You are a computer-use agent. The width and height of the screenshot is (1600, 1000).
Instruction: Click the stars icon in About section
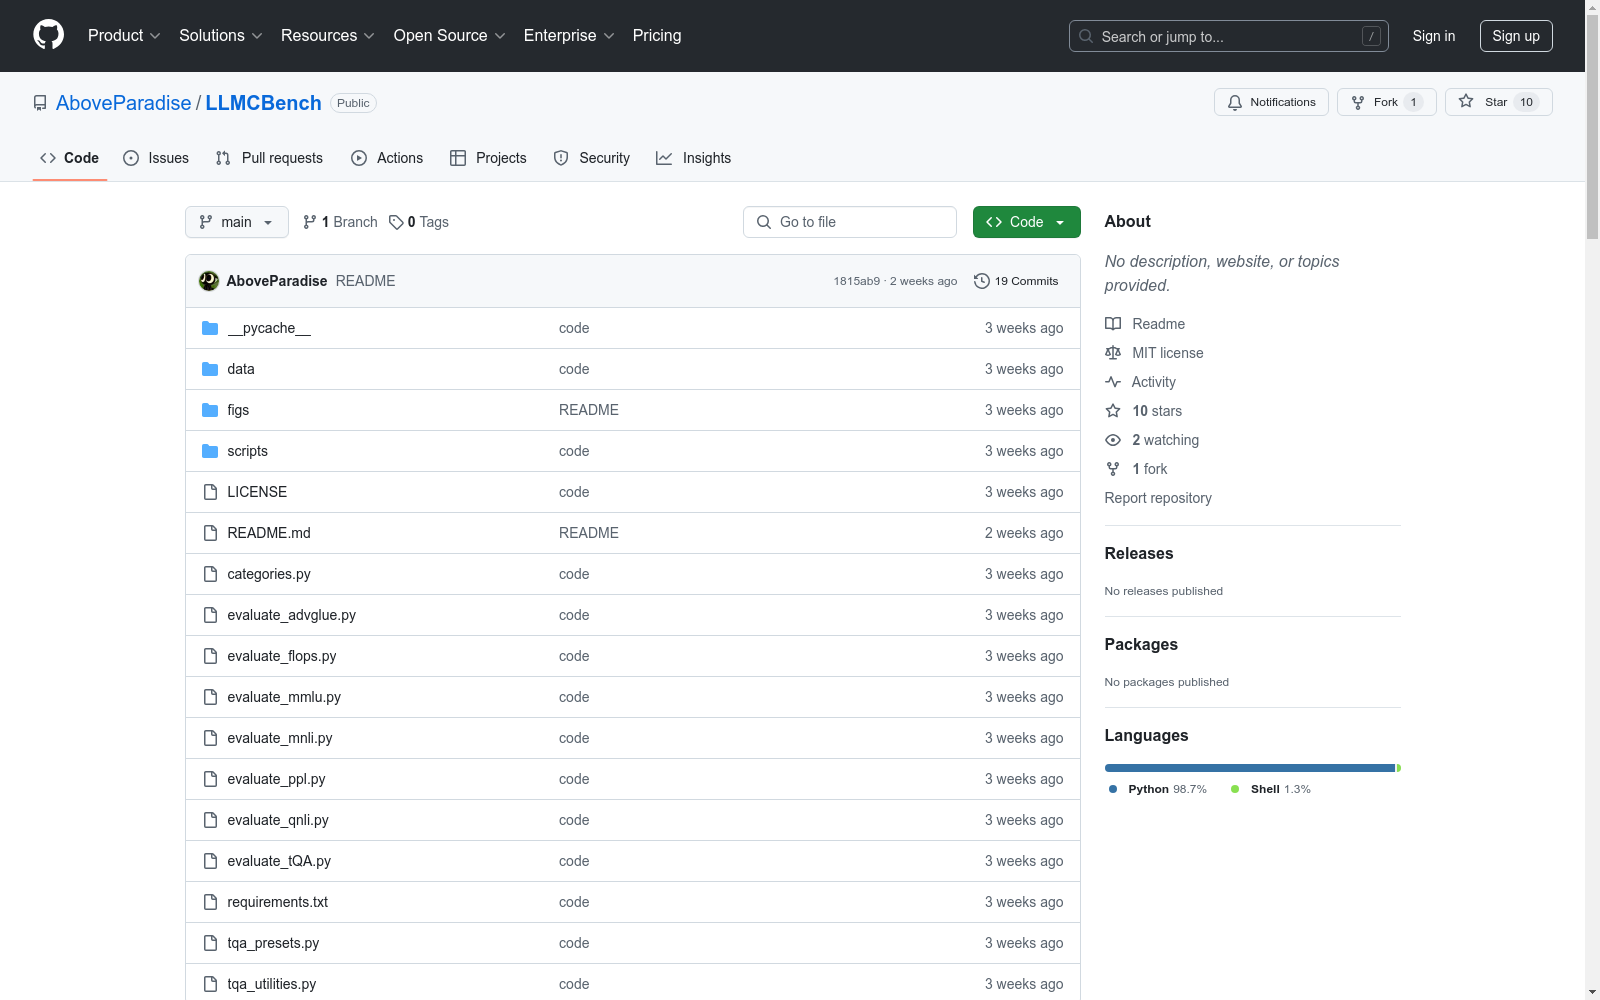pos(1113,411)
